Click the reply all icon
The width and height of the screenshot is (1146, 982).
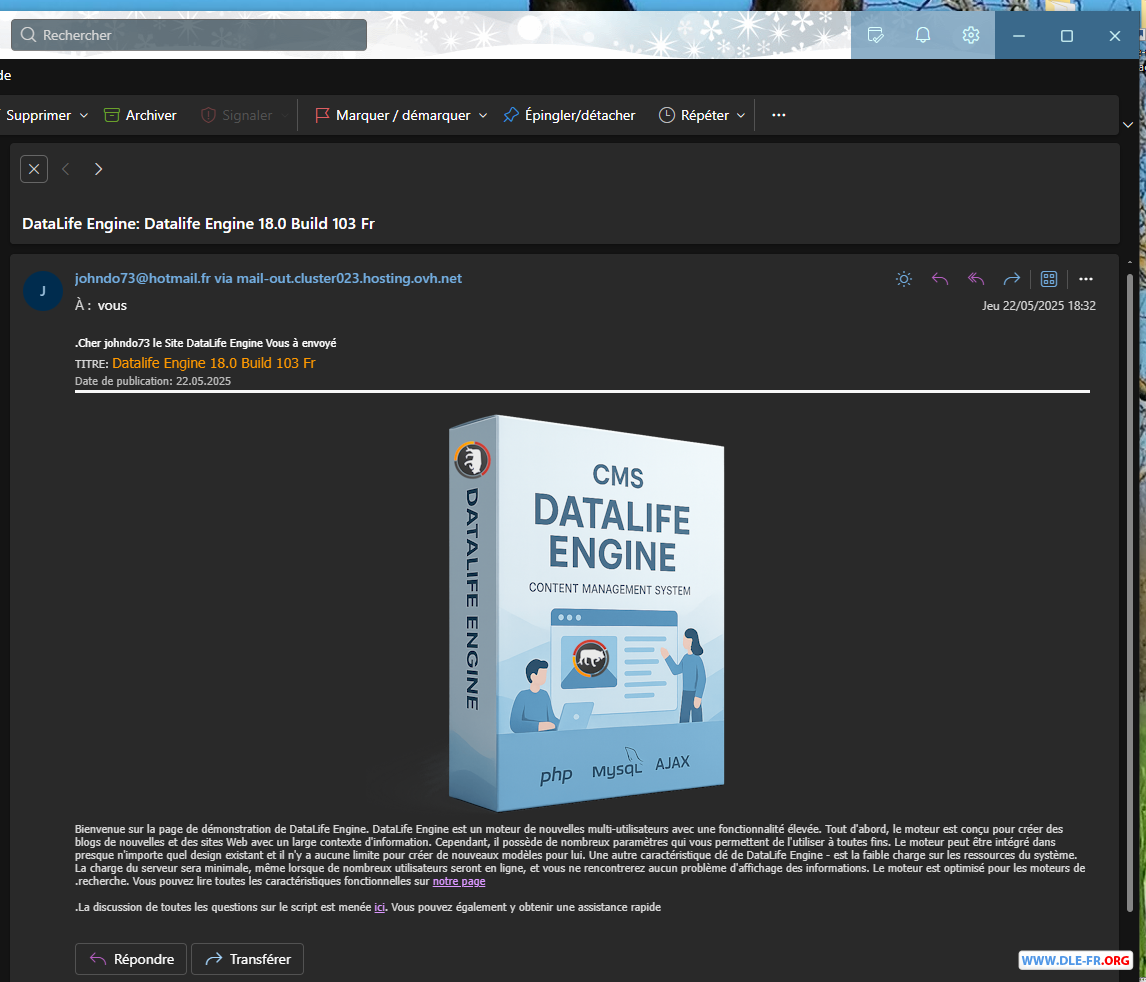click(x=976, y=279)
